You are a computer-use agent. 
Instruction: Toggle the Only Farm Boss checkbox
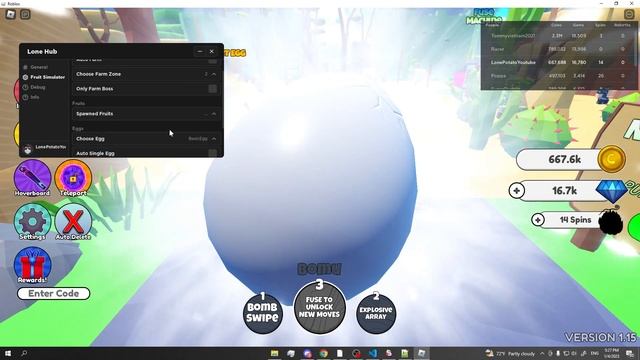[x=213, y=89]
